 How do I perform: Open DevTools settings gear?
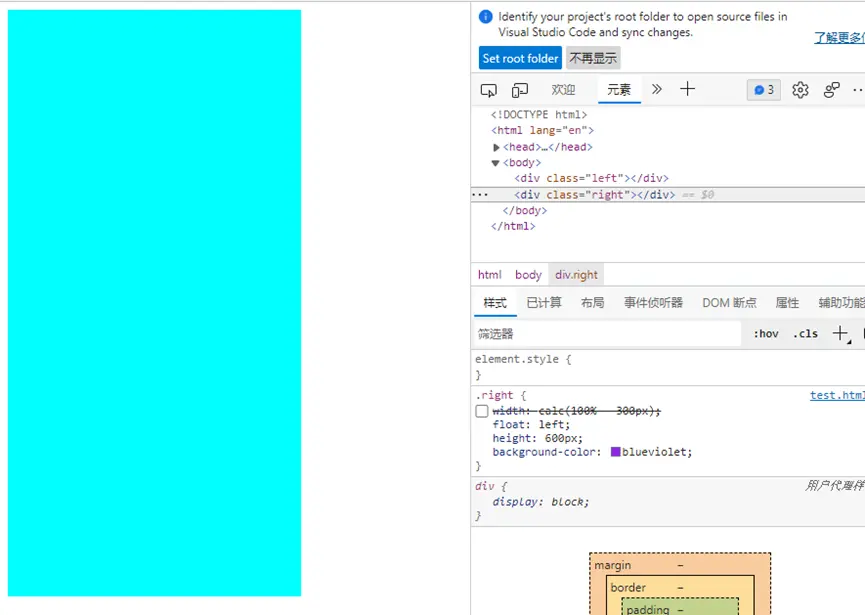[x=800, y=89]
